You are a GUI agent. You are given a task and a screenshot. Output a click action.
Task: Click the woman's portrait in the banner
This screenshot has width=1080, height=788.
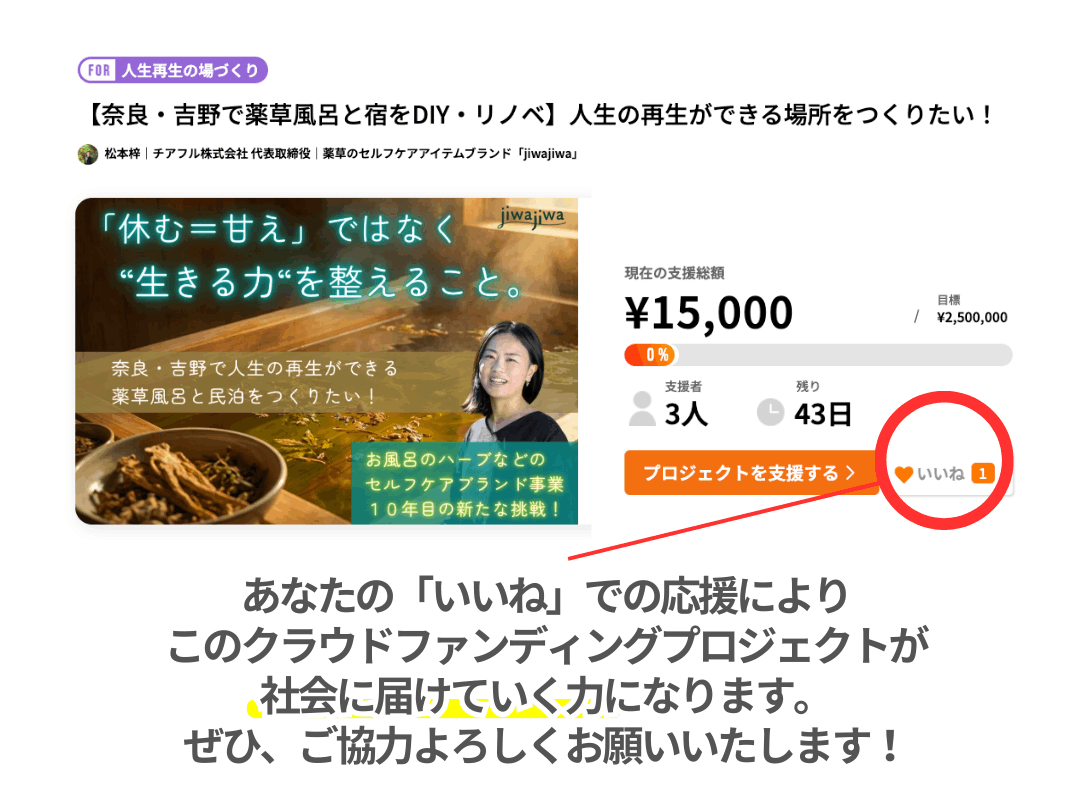[517, 382]
